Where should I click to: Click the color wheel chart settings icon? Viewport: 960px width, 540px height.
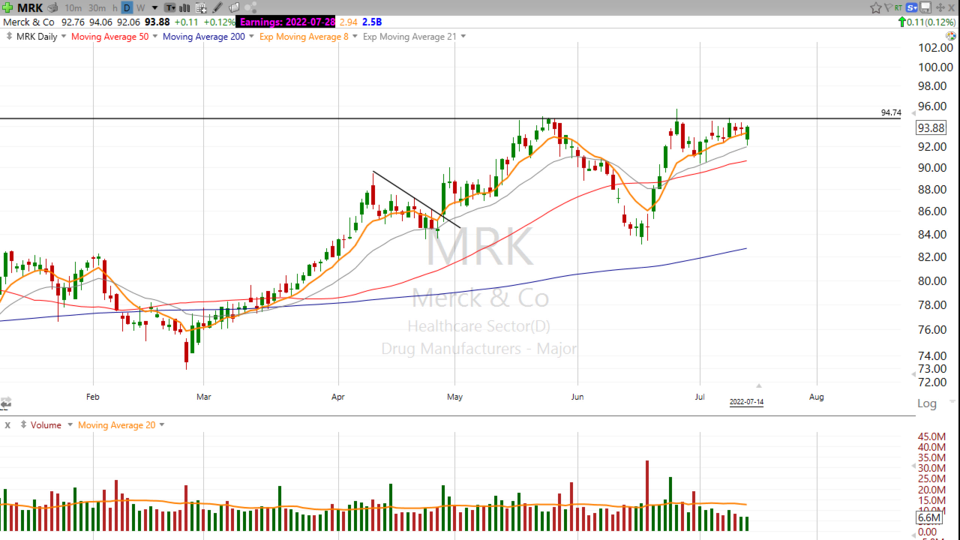pyautogui.click(x=951, y=36)
